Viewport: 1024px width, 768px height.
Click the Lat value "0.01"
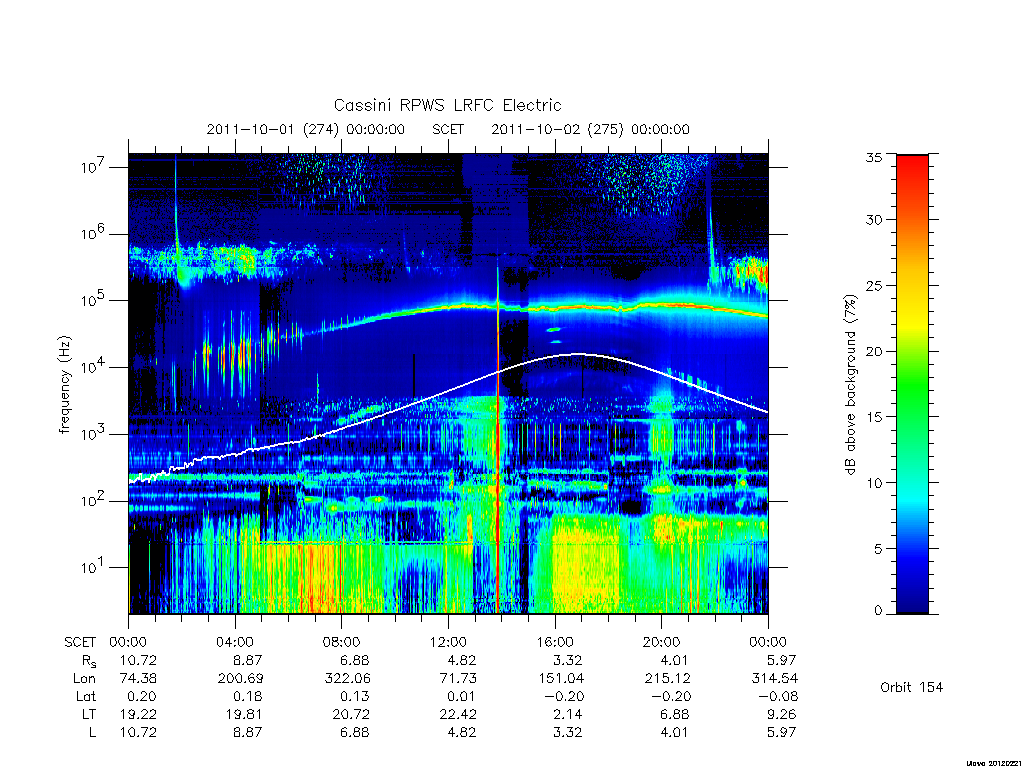pyautogui.click(x=460, y=696)
